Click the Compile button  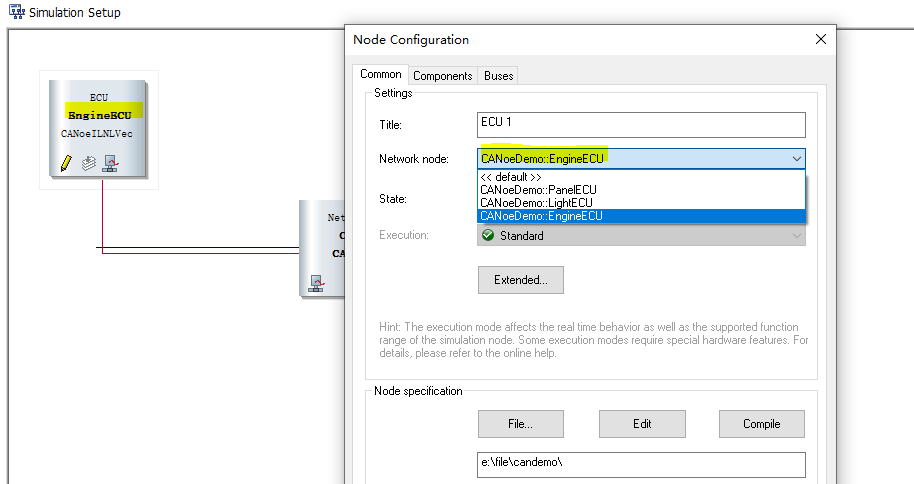[x=761, y=424]
